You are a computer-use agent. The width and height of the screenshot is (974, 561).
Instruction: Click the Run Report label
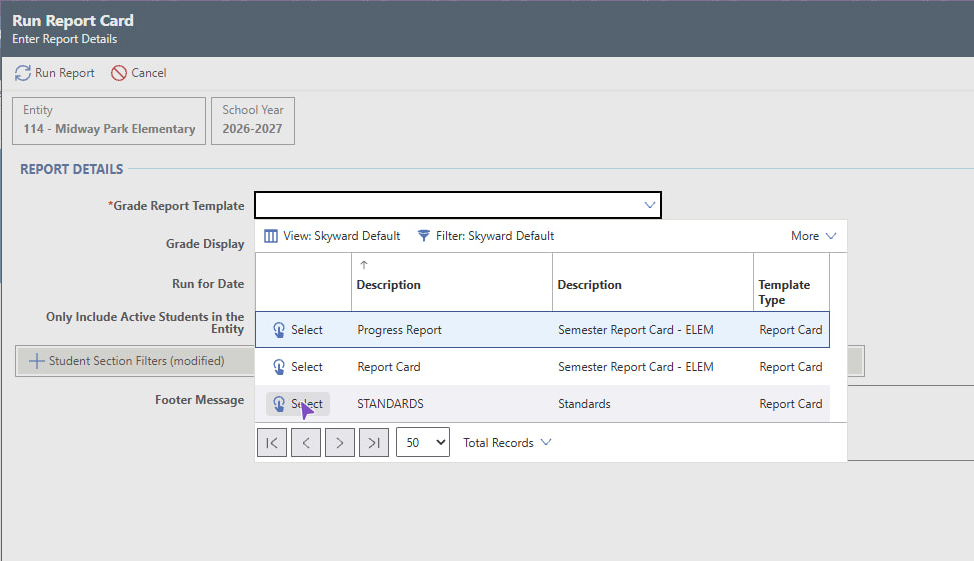[65, 73]
